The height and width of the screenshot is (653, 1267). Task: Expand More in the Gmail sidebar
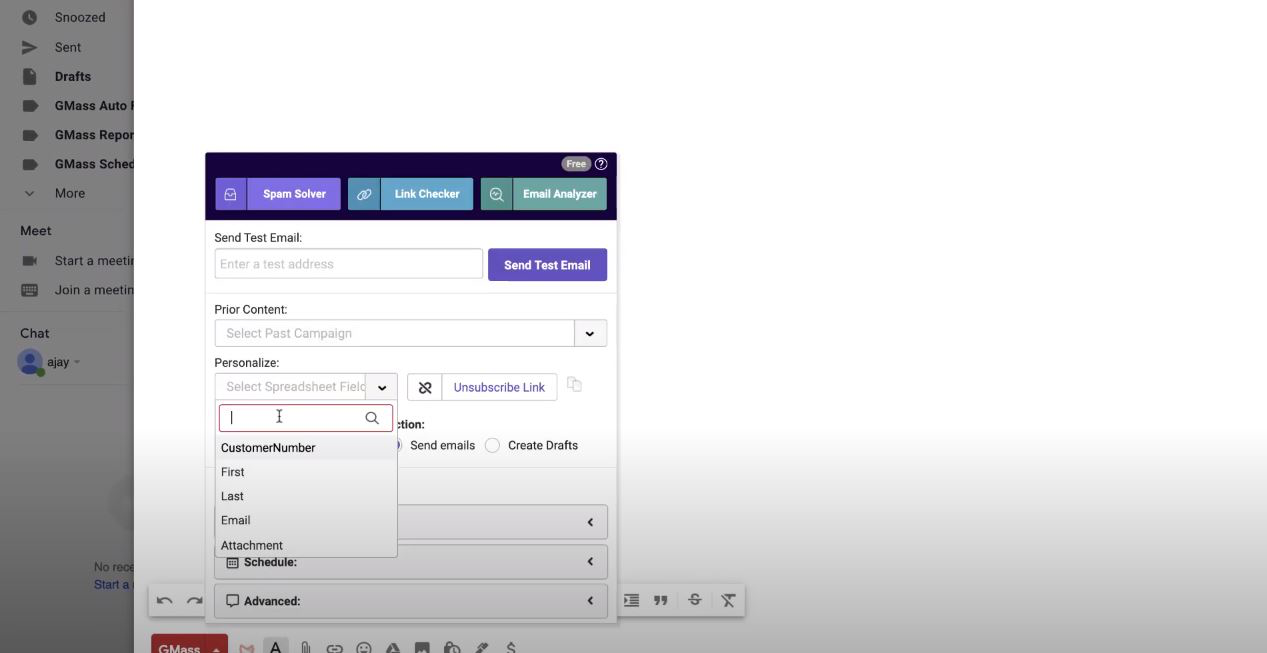(68, 193)
